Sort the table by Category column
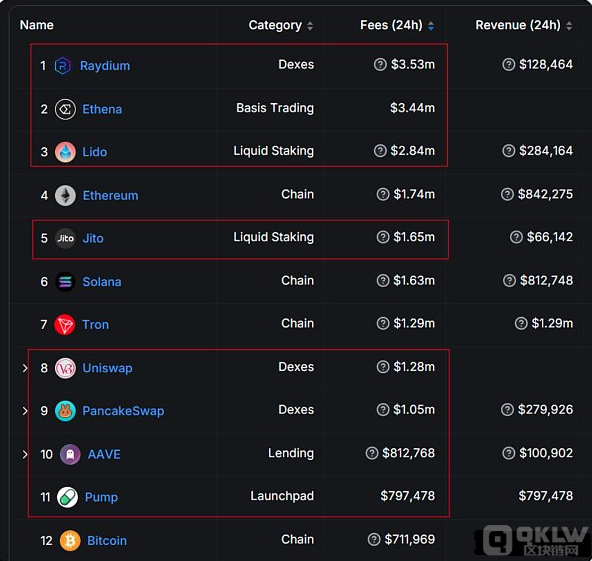The image size is (592, 561). 281,25
